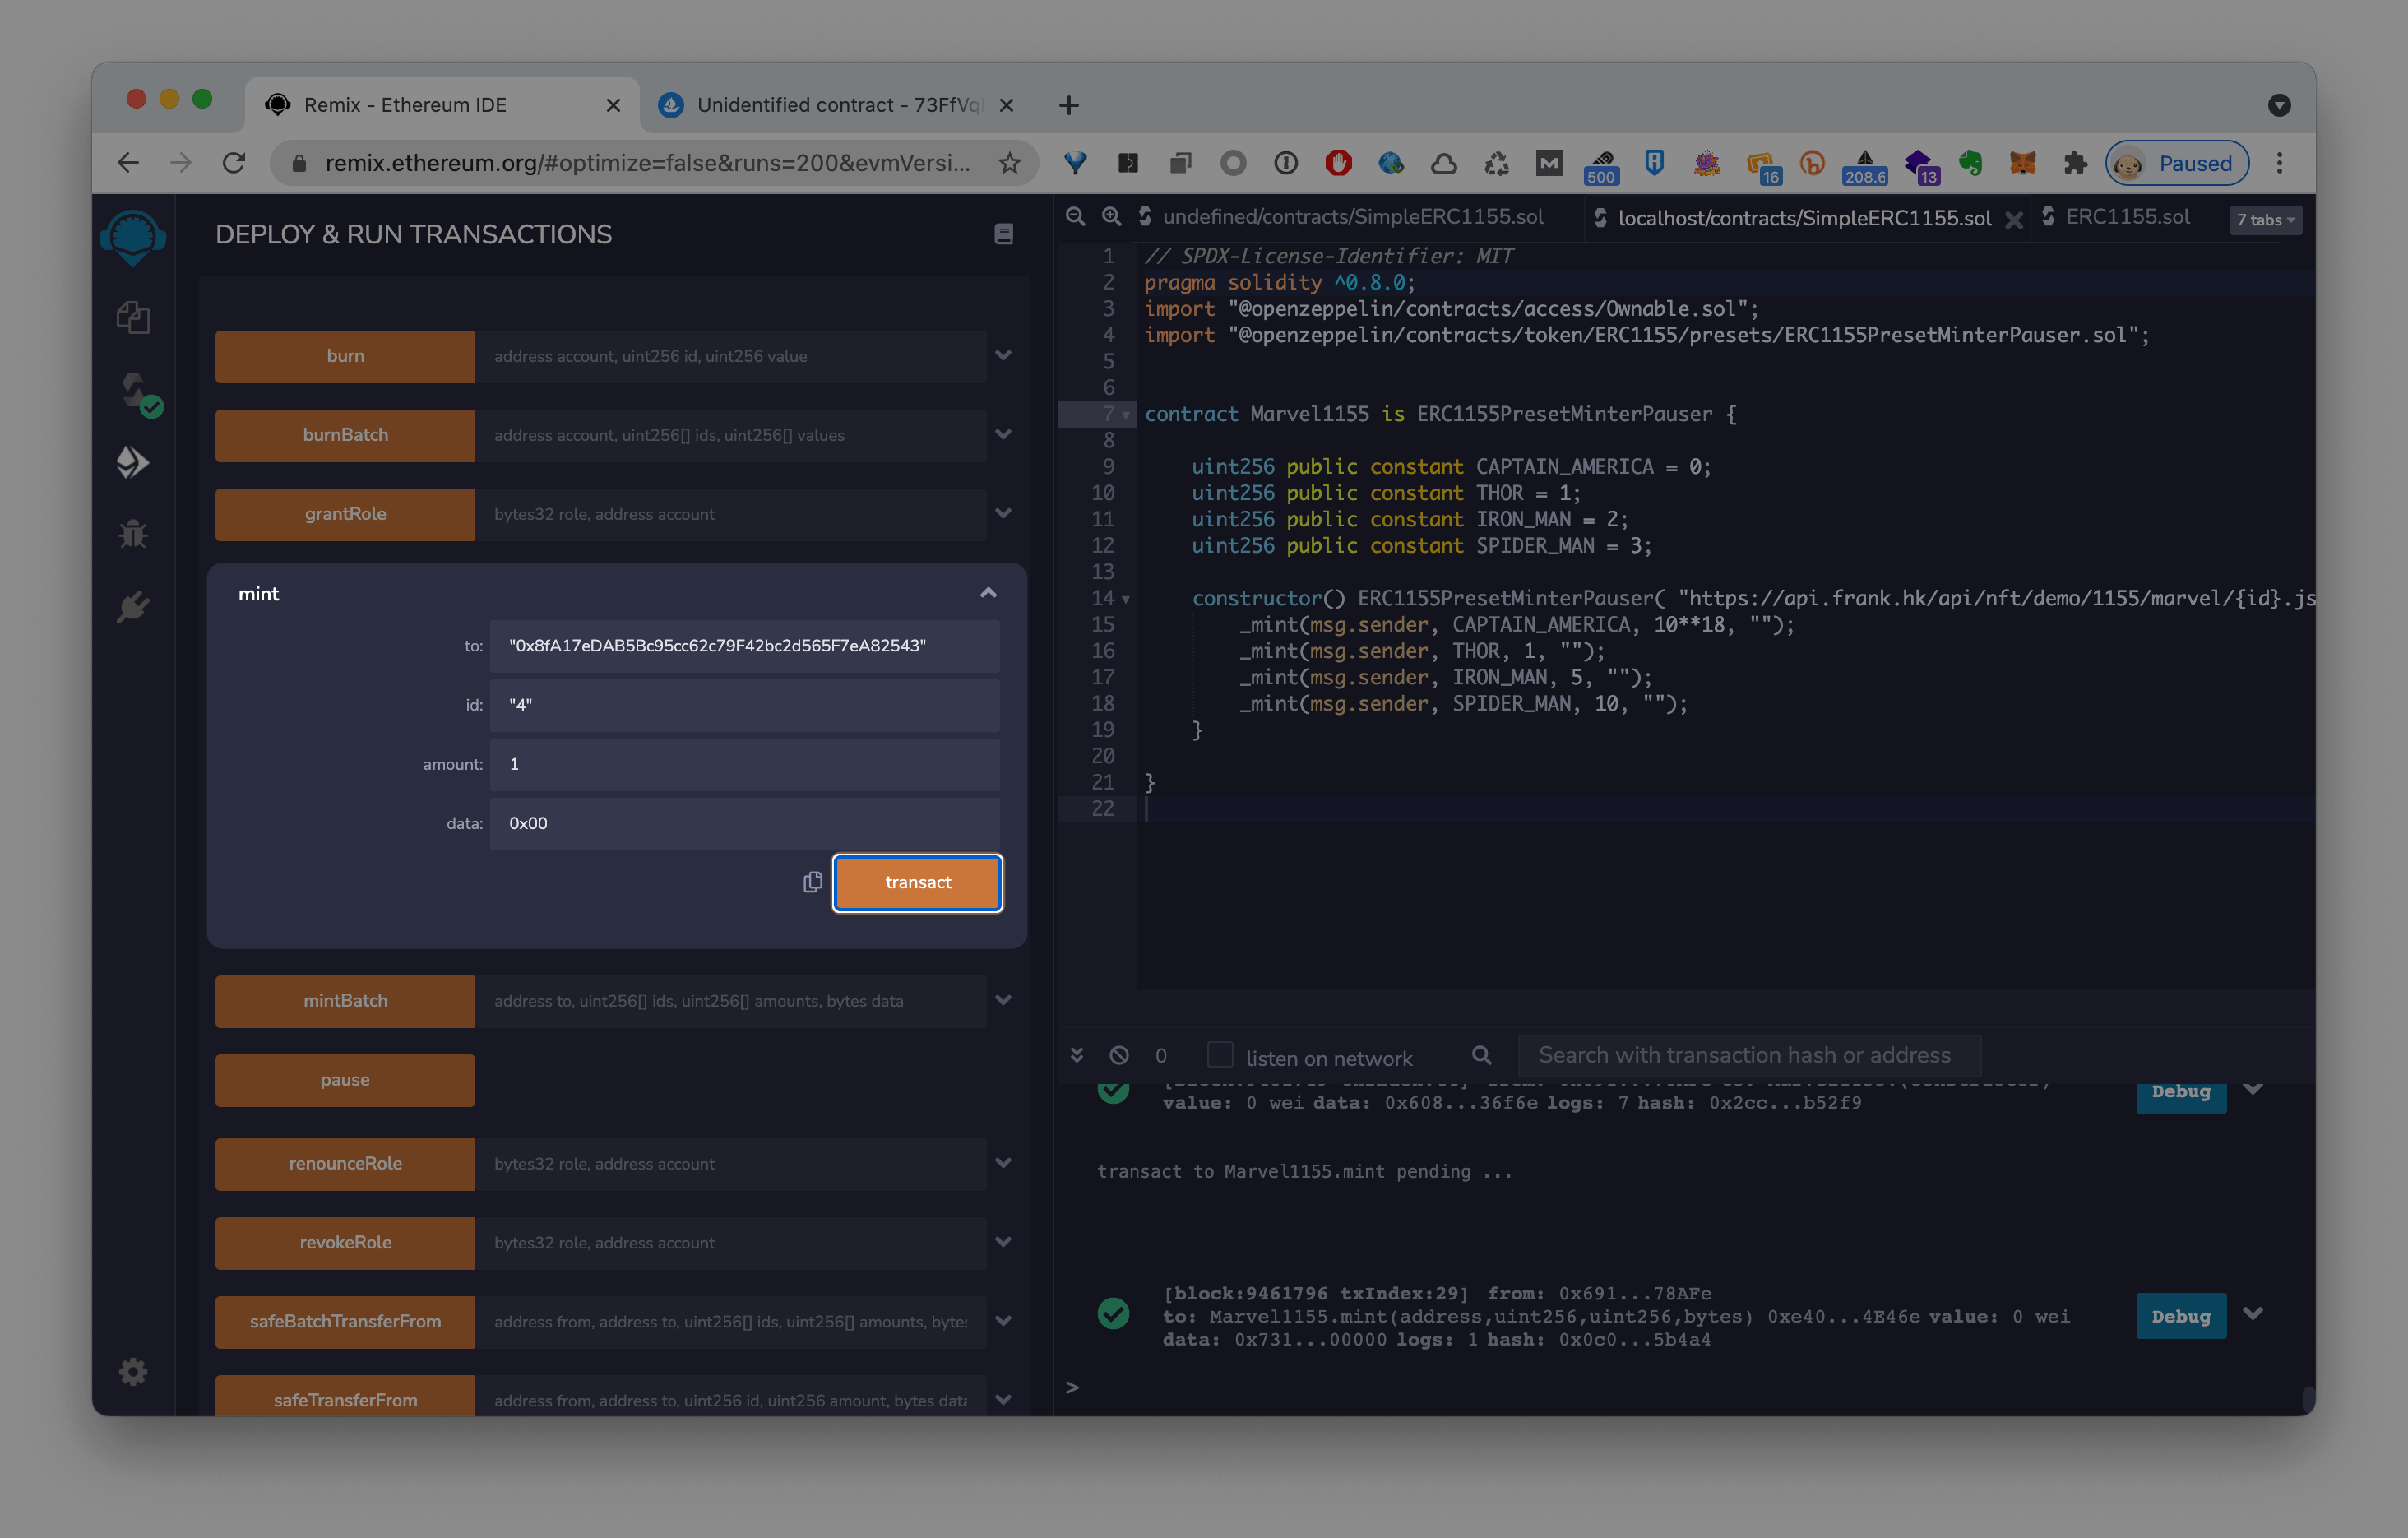The height and width of the screenshot is (1538, 2408).
Task: Switch to Unidentified contract browser tab
Action: click(x=838, y=105)
